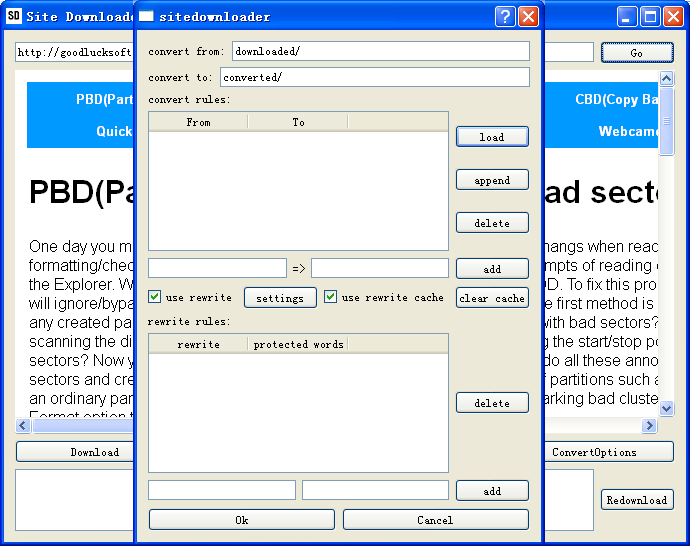Click the sitedownloader dialog title icon
The height and width of the screenshot is (546, 690).
coord(146,17)
